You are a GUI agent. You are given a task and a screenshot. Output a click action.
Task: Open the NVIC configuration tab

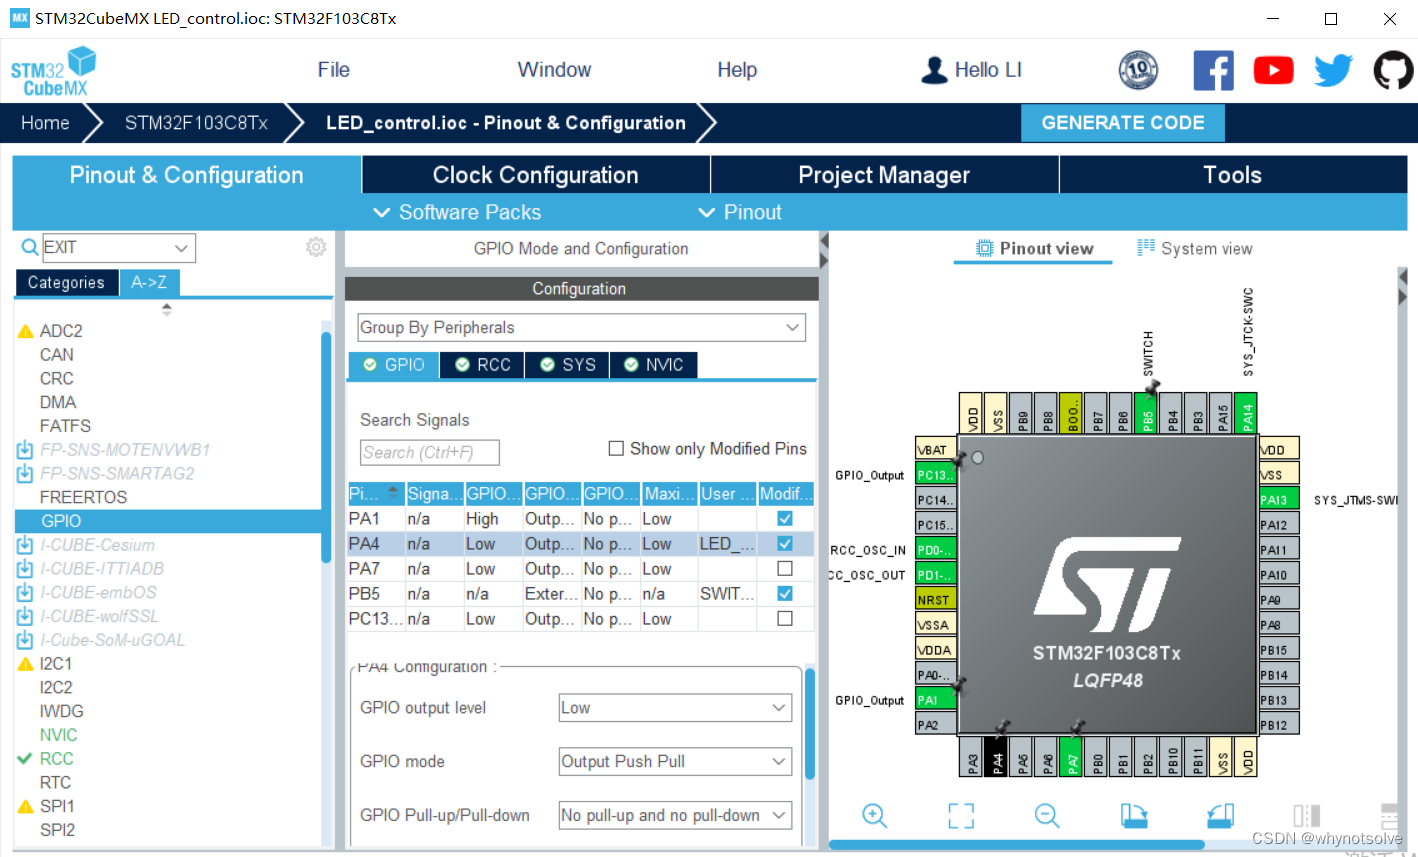click(x=653, y=365)
